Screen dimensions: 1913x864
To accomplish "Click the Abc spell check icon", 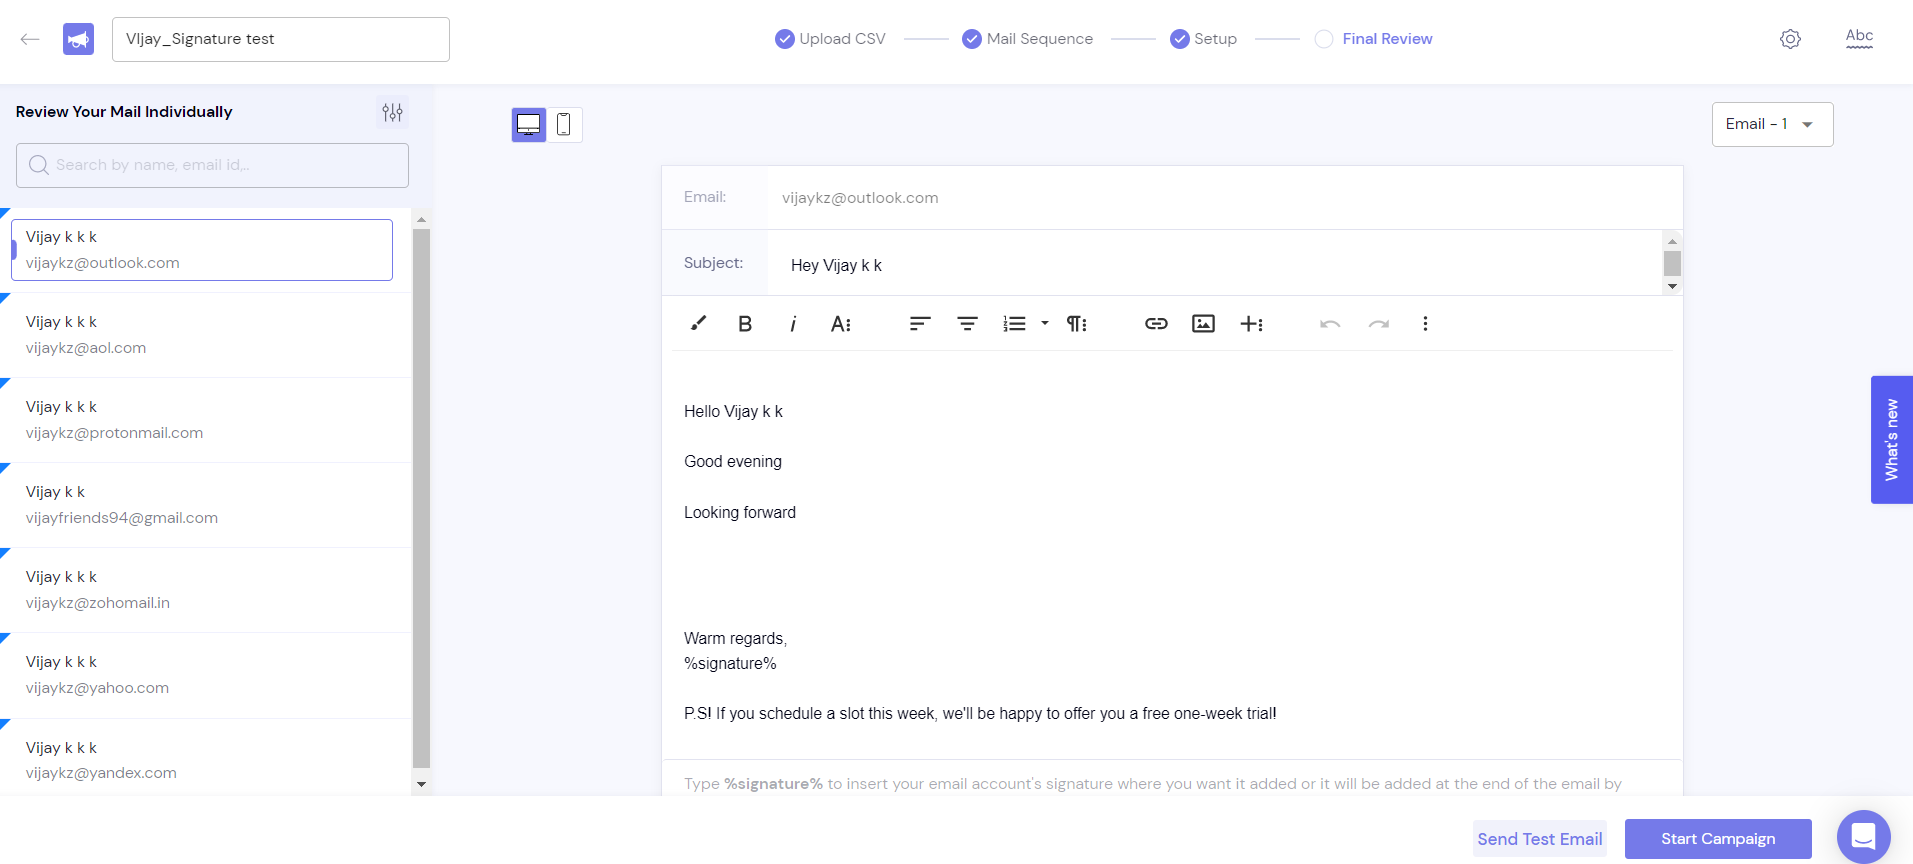I will pos(1859,38).
